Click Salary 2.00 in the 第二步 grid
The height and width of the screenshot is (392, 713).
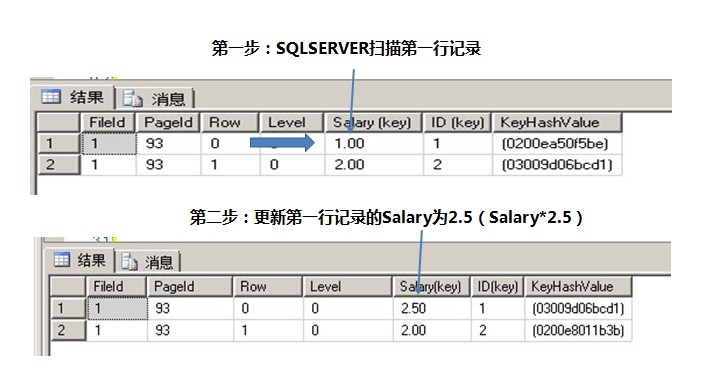(432, 330)
